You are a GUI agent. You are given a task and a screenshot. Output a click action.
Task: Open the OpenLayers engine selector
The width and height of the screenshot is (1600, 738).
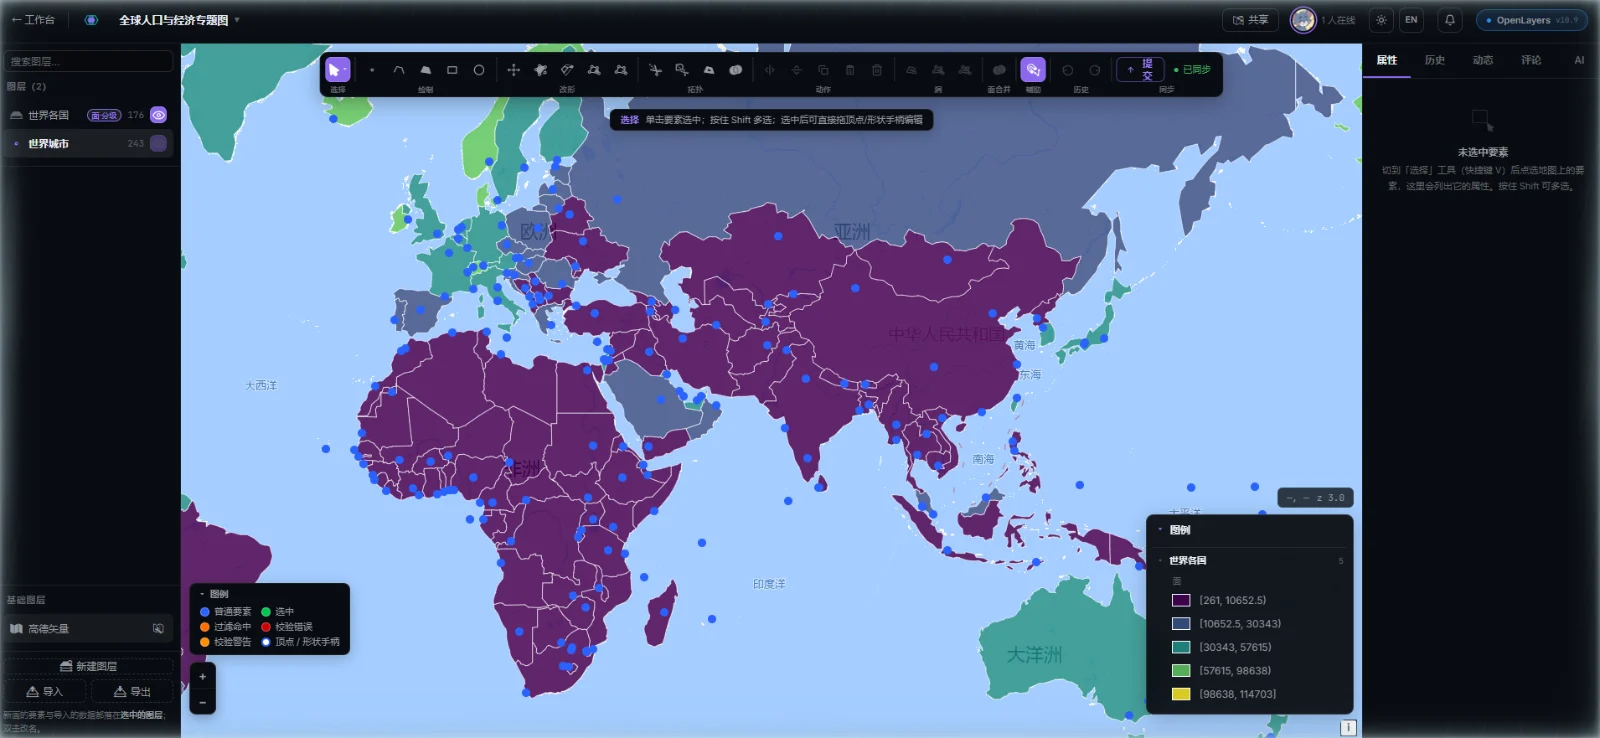pyautogui.click(x=1532, y=20)
